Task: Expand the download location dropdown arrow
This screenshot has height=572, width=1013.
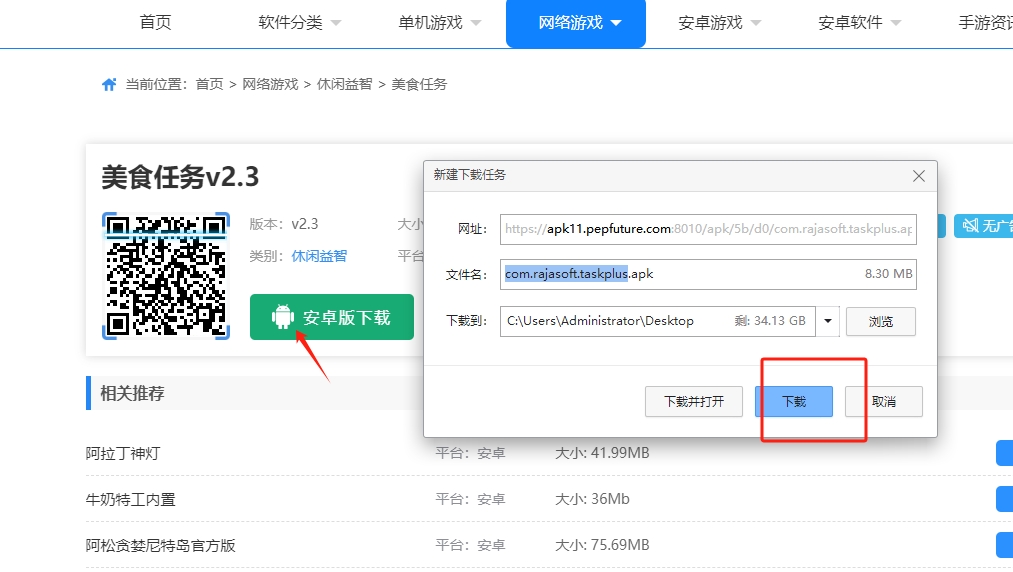Action: 828,321
